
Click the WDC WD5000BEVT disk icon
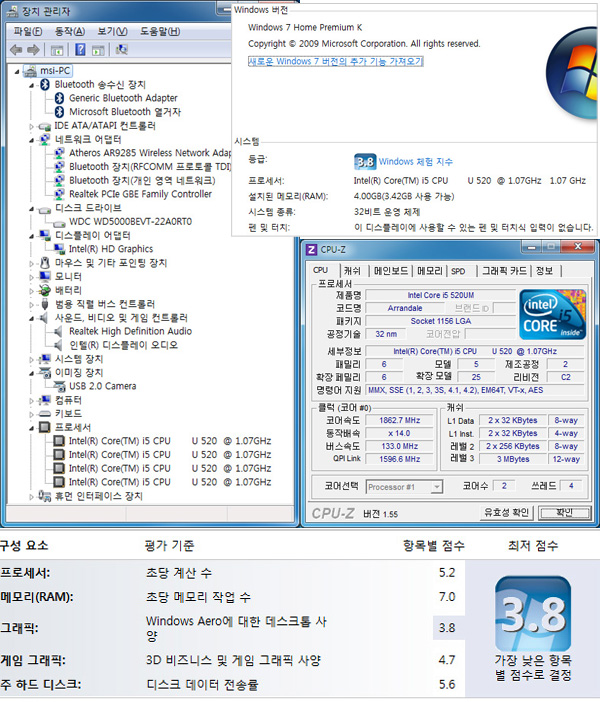(x=59, y=223)
